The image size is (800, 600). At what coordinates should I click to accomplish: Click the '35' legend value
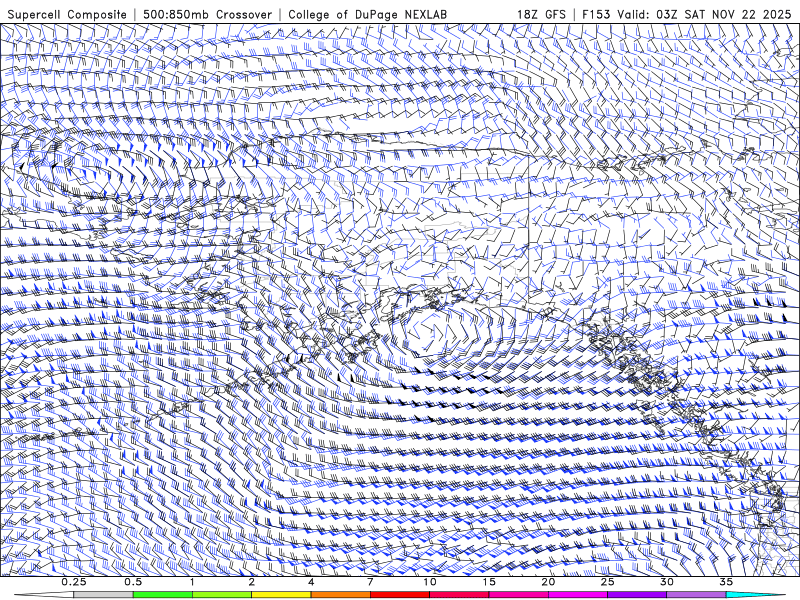(726, 582)
